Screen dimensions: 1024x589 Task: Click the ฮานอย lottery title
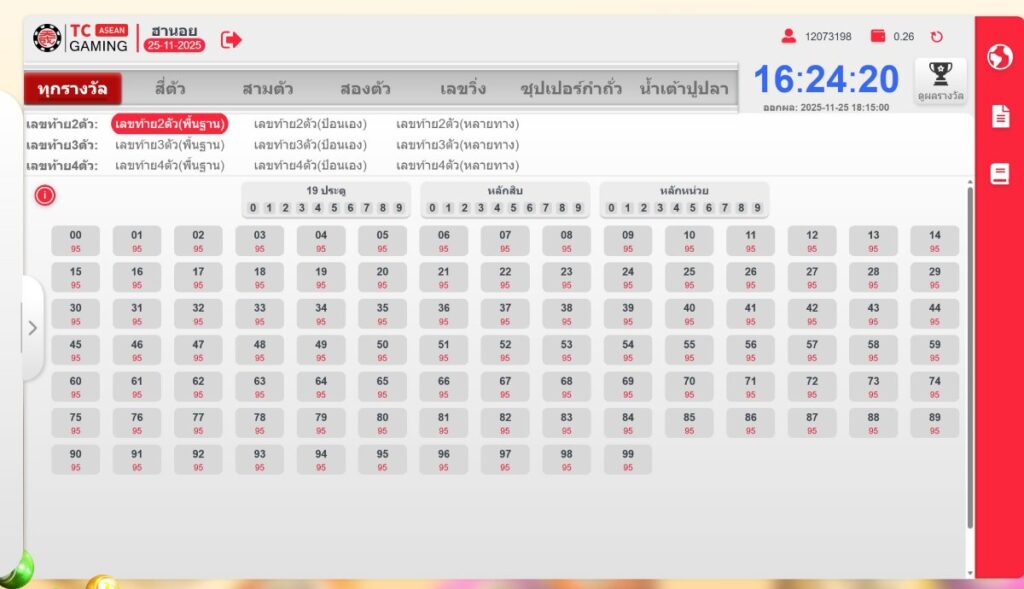(174, 30)
